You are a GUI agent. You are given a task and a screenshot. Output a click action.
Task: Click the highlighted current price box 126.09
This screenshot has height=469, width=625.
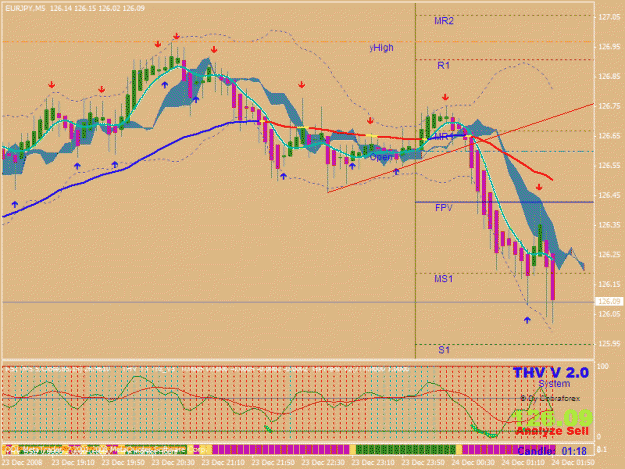pos(609,302)
